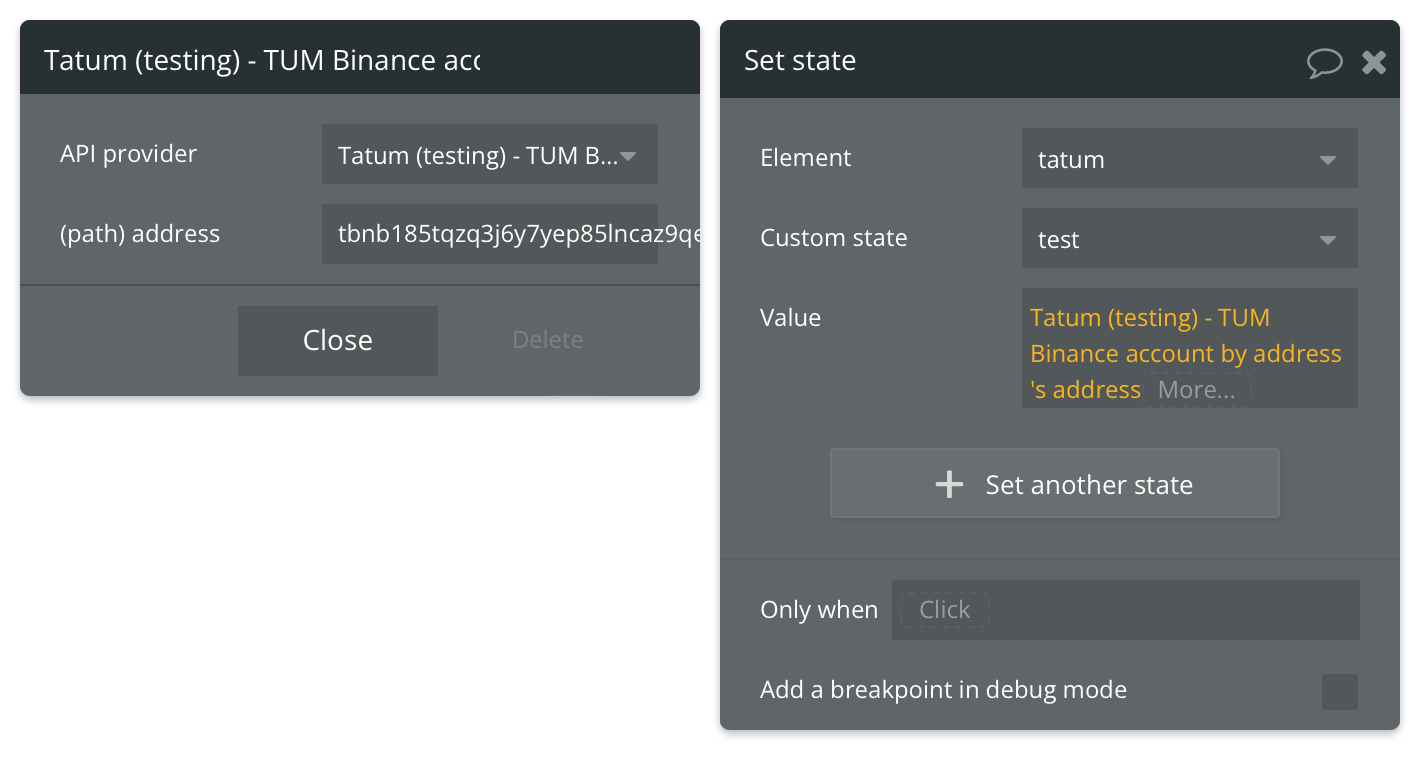Click the Element label
The image size is (1420, 762).
coord(806,157)
